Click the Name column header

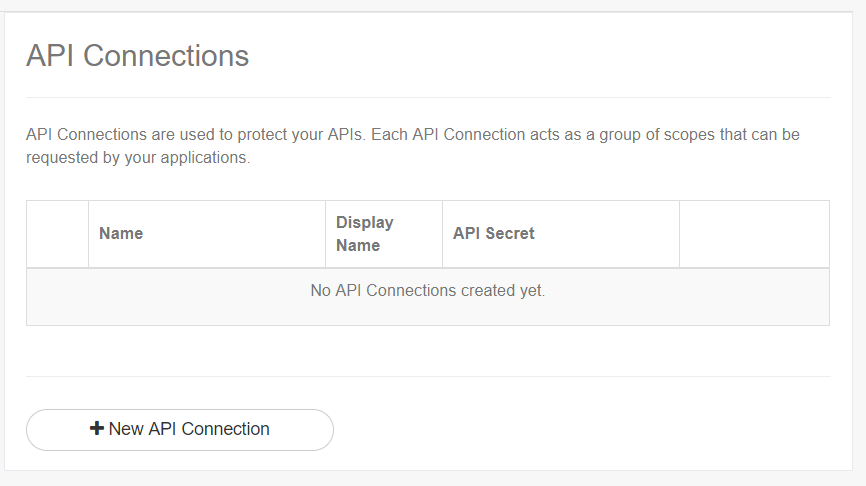click(121, 234)
